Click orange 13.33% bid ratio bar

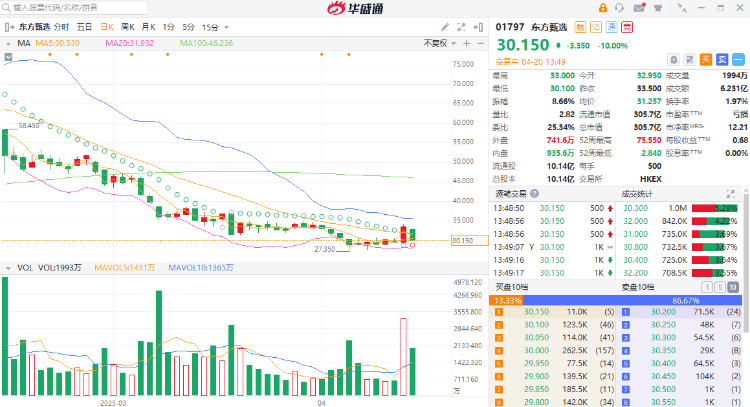click(506, 300)
